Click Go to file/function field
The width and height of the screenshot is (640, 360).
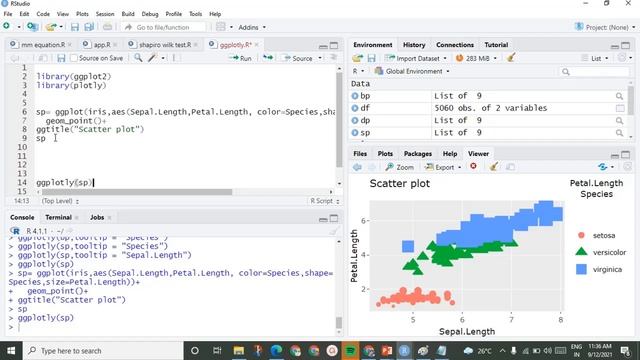[x=163, y=27]
